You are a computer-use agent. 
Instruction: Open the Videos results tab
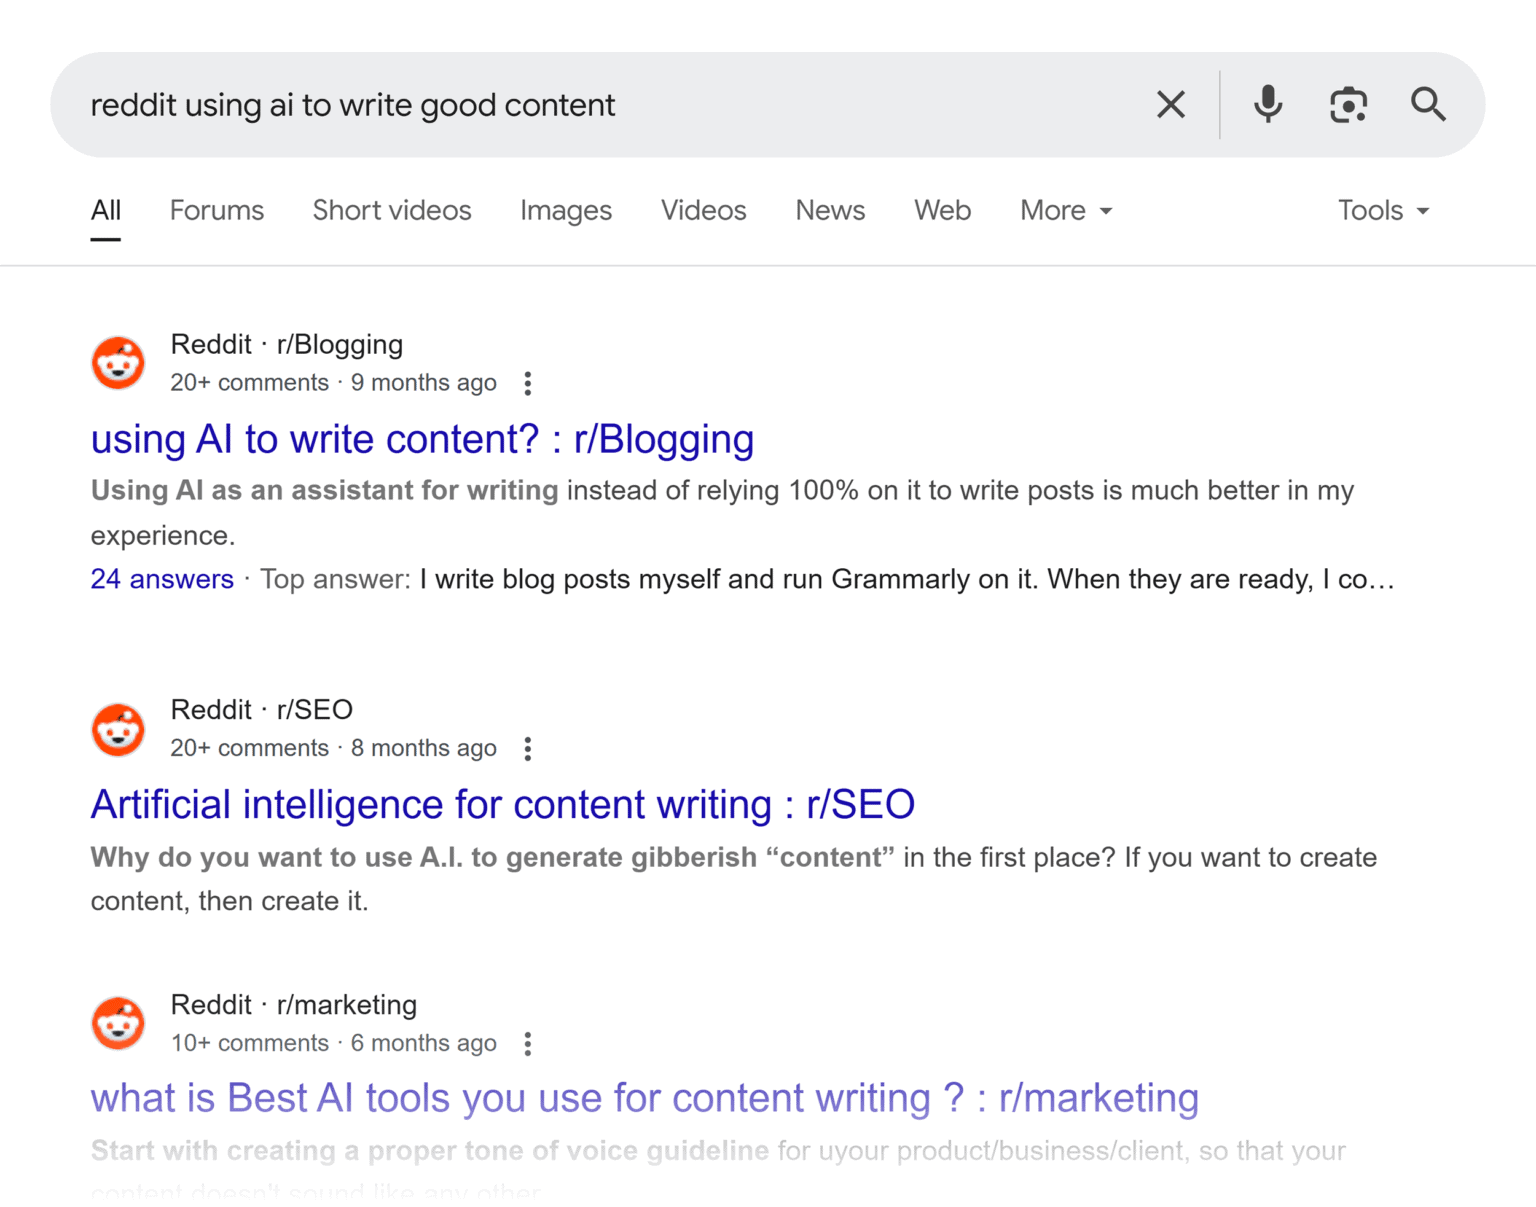coord(703,211)
